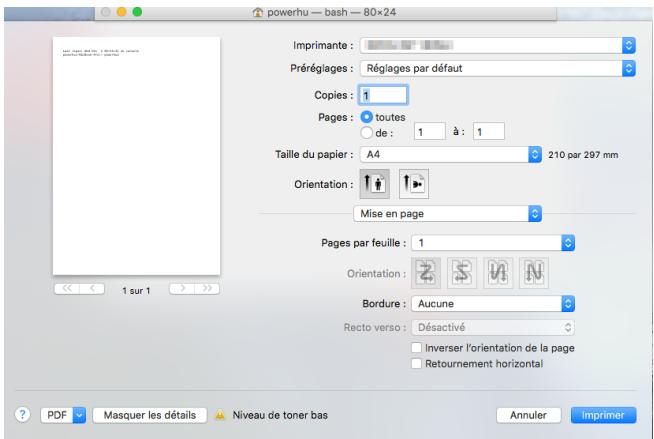
Task: Select the 'toutes' pages radio button
Action: [x=366, y=117]
